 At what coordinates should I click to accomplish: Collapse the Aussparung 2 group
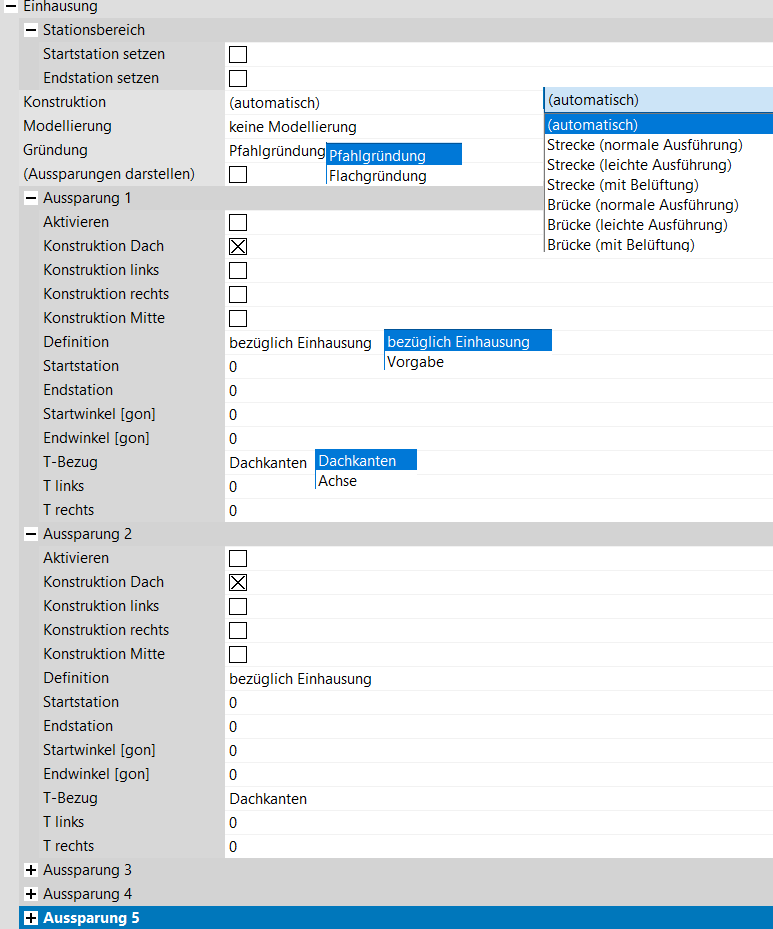tap(31, 534)
